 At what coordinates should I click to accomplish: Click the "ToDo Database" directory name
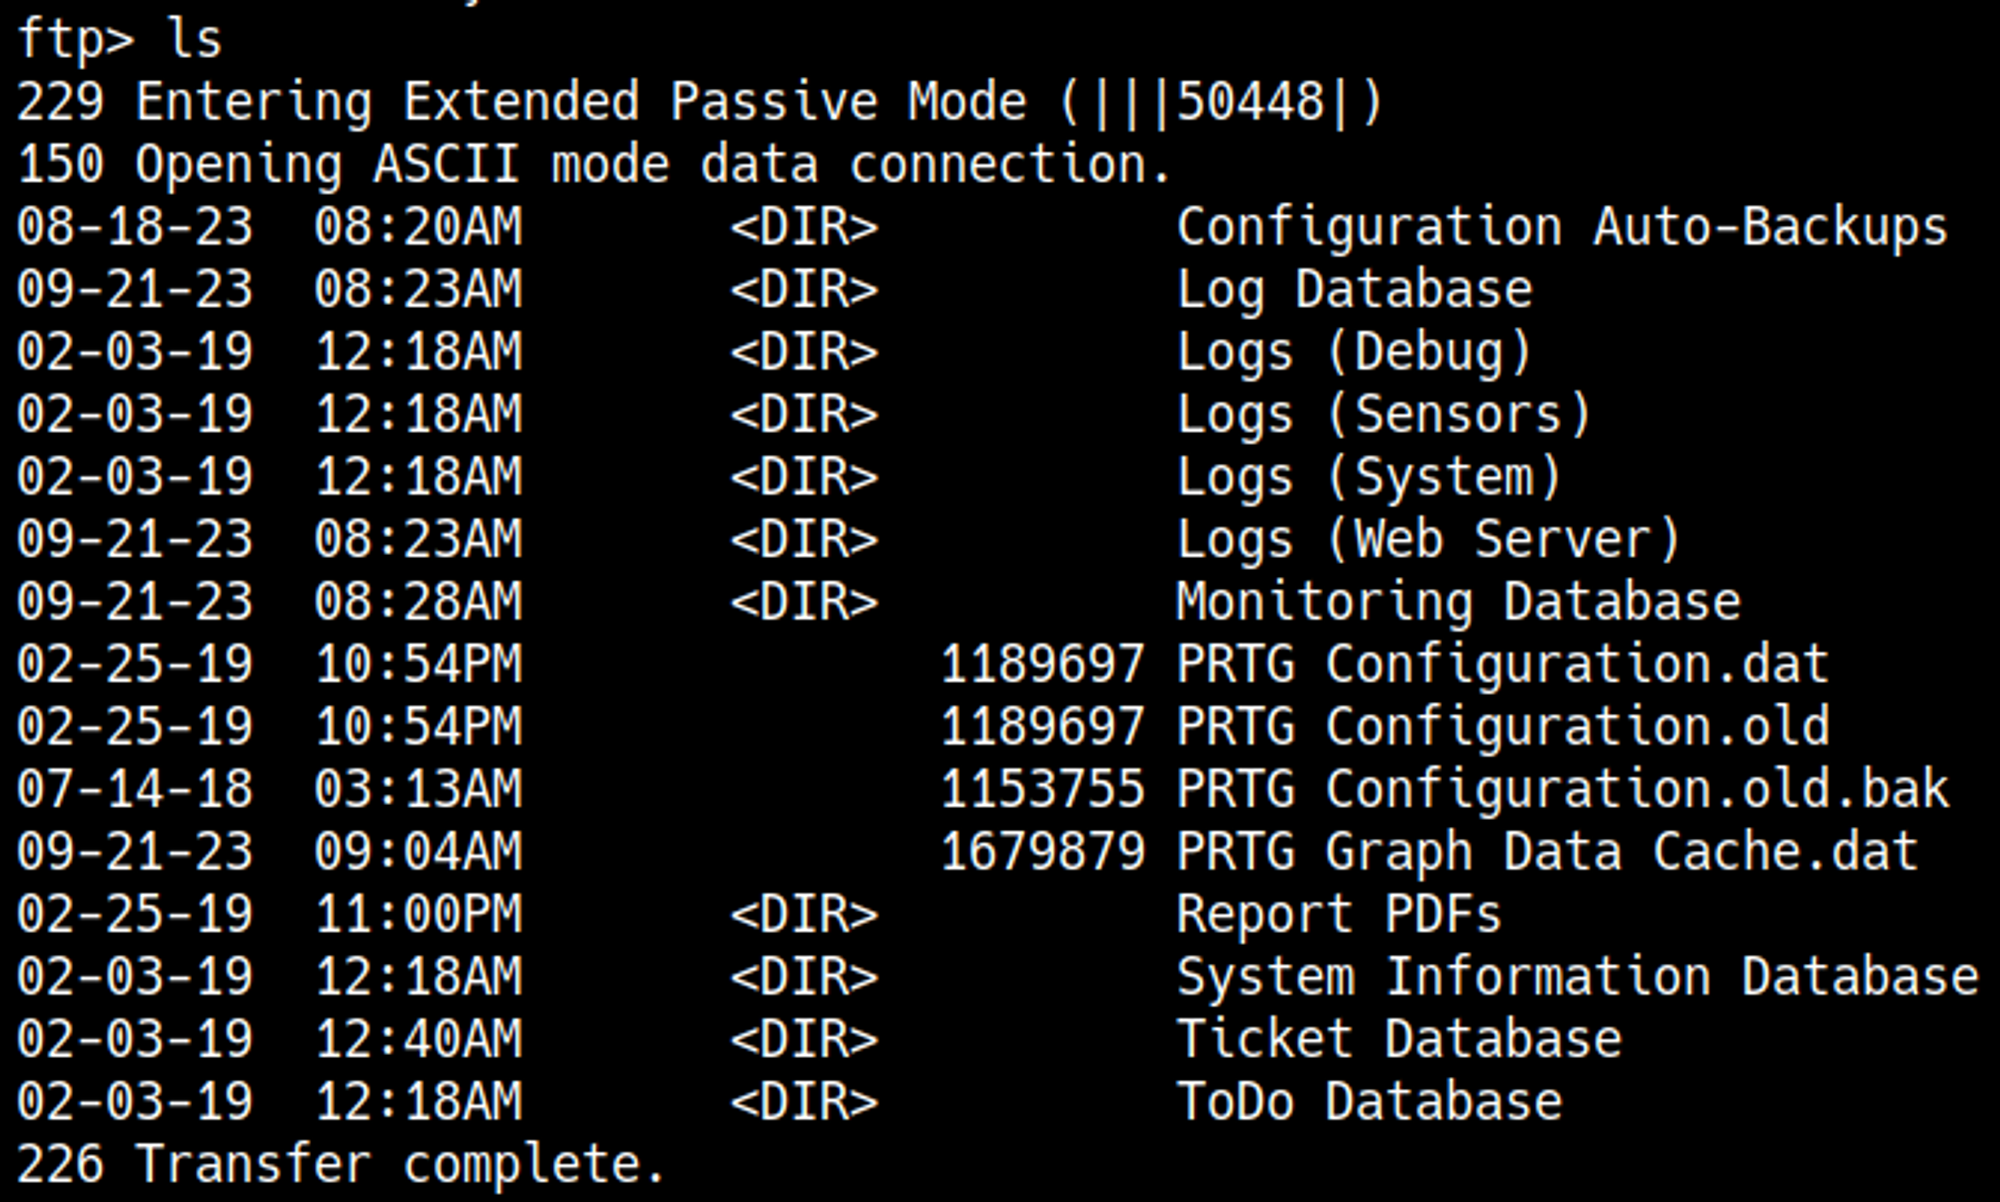[1369, 1102]
